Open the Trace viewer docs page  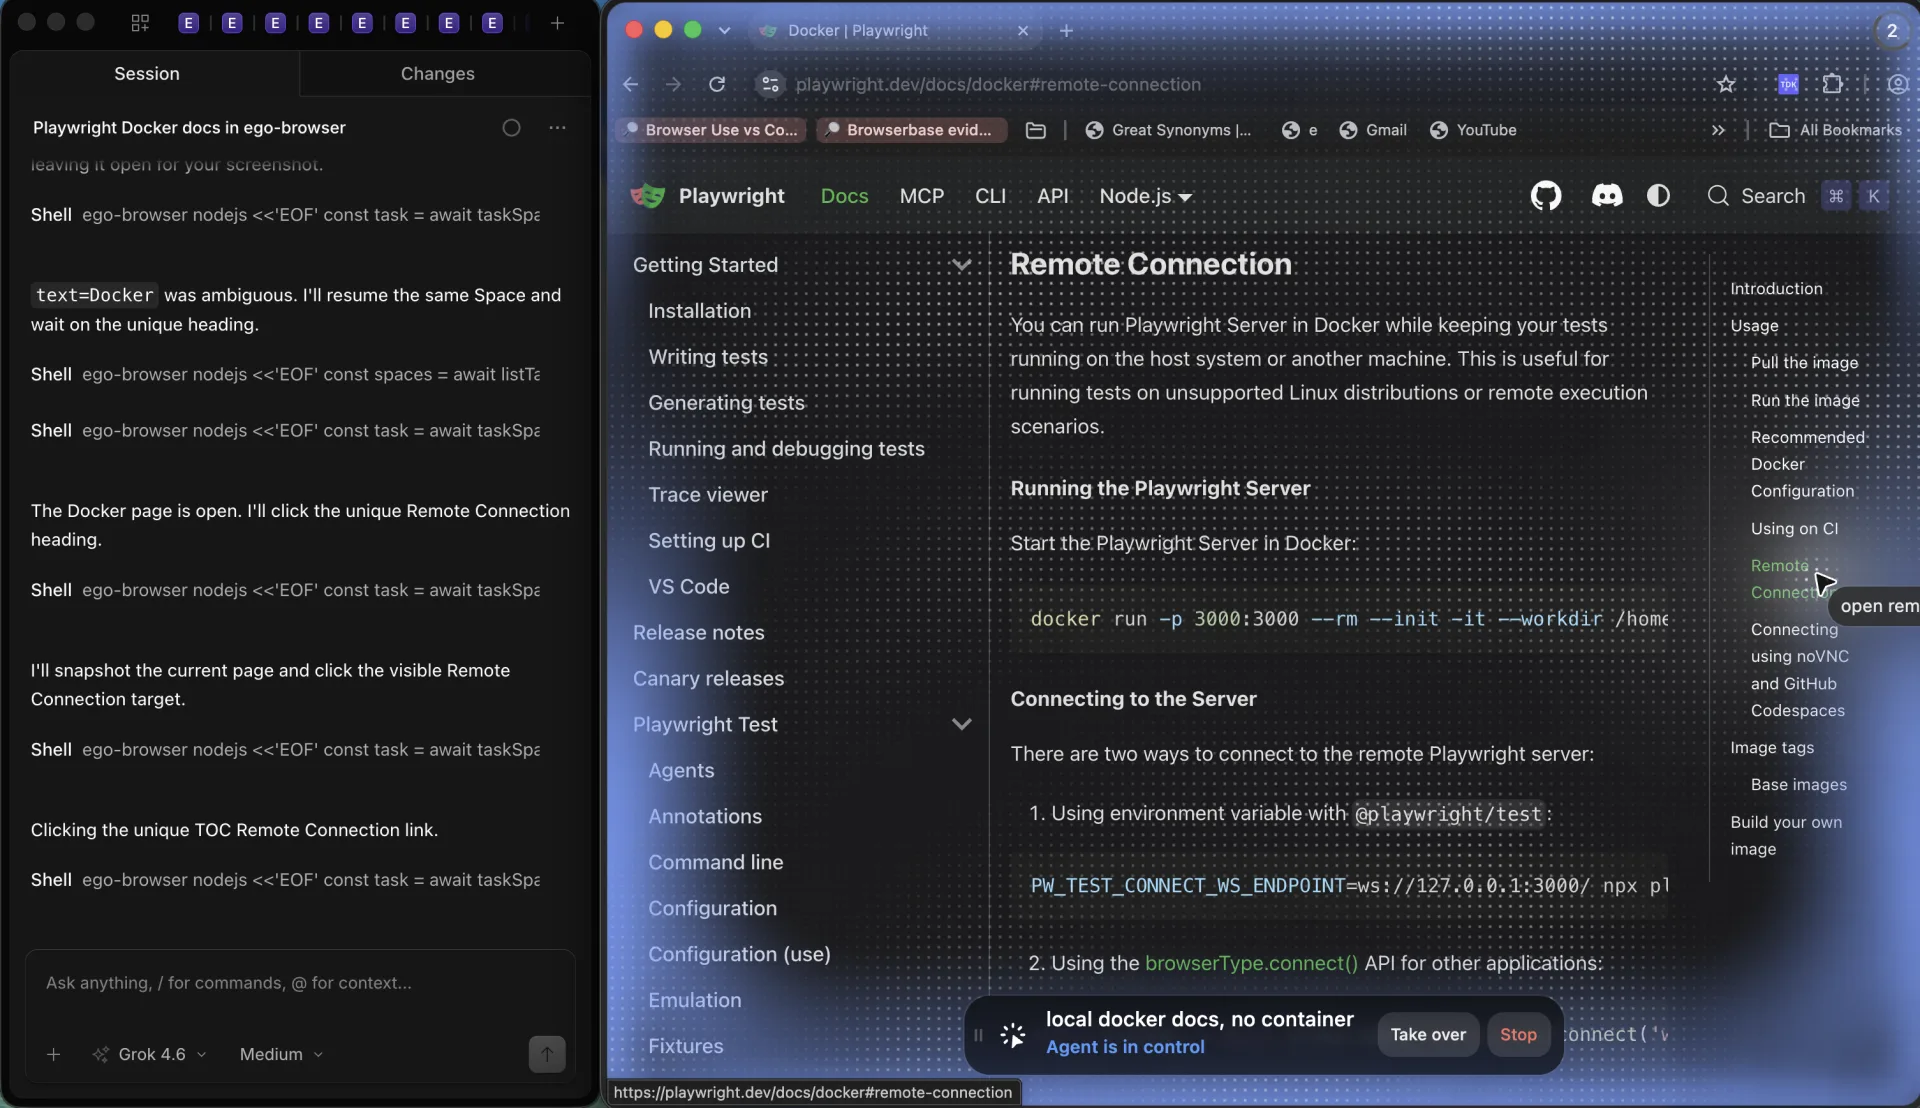pyautogui.click(x=707, y=495)
